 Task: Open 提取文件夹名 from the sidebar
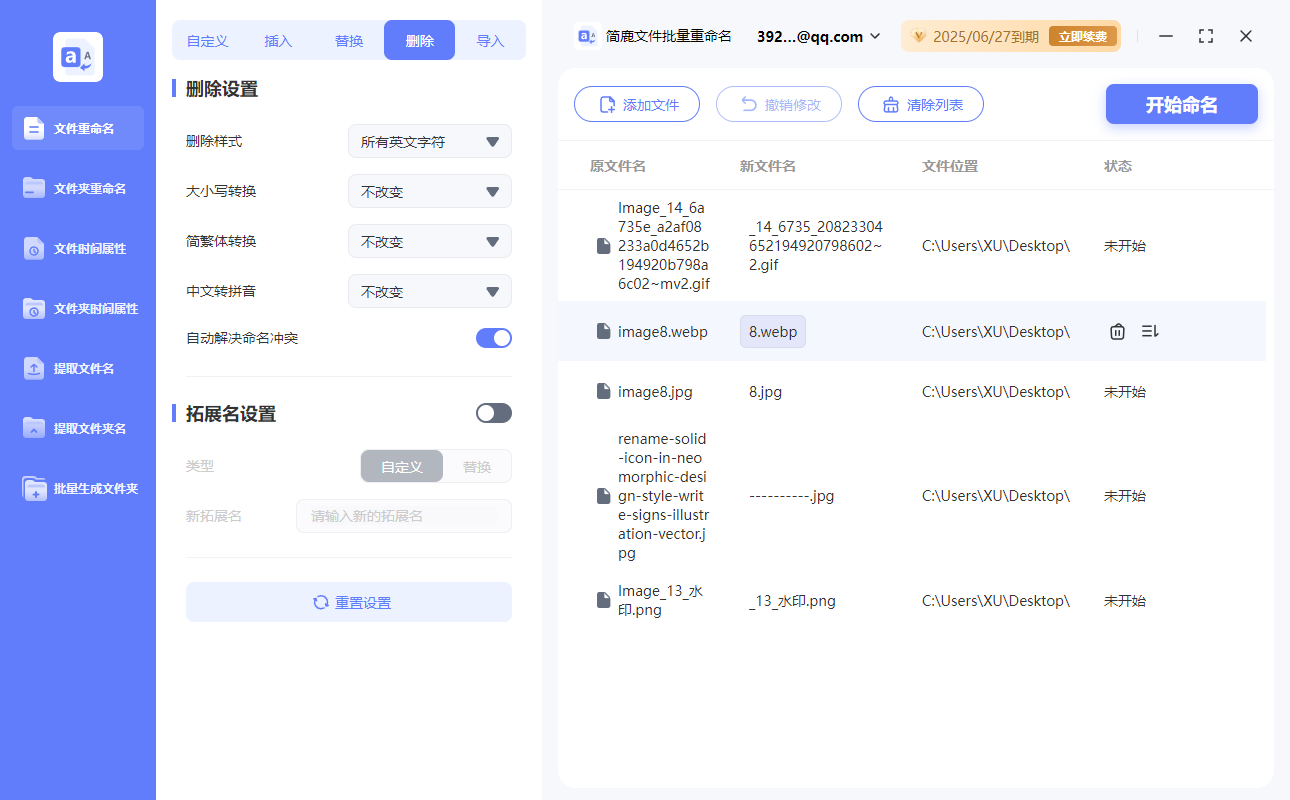[x=35, y=428]
